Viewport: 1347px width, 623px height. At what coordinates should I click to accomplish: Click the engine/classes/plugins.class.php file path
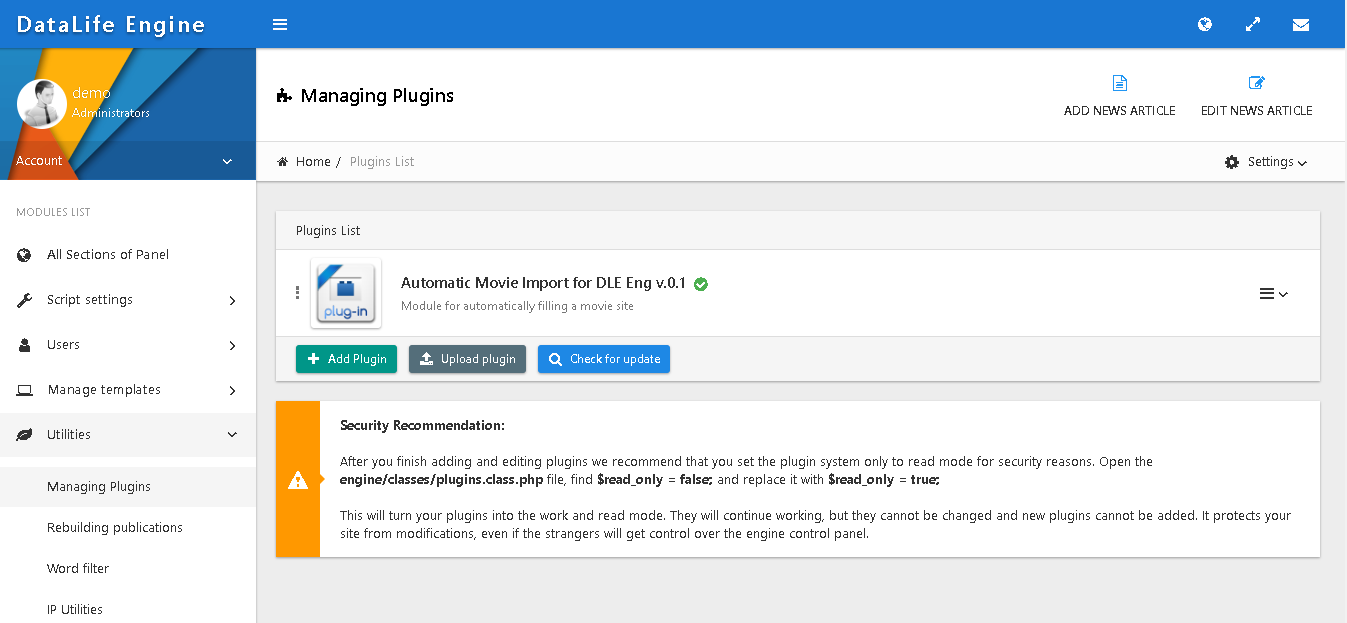(442, 480)
